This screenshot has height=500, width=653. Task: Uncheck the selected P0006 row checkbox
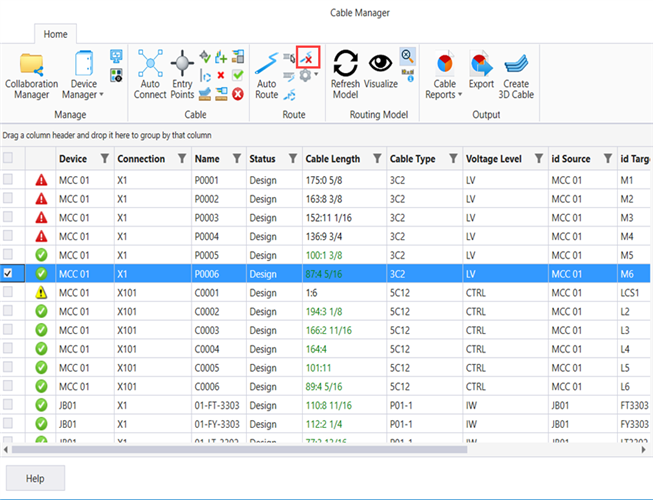pyautogui.click(x=9, y=272)
